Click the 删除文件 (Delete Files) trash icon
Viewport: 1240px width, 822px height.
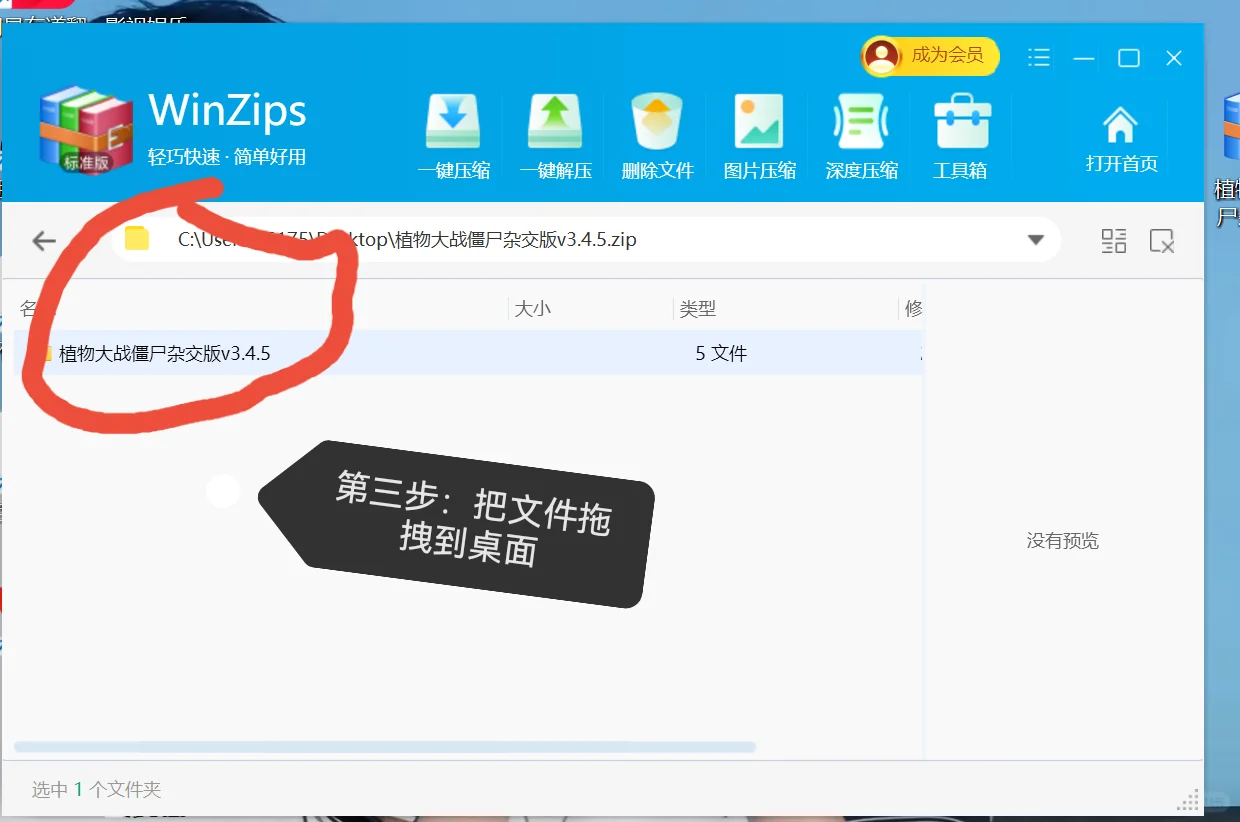(657, 120)
